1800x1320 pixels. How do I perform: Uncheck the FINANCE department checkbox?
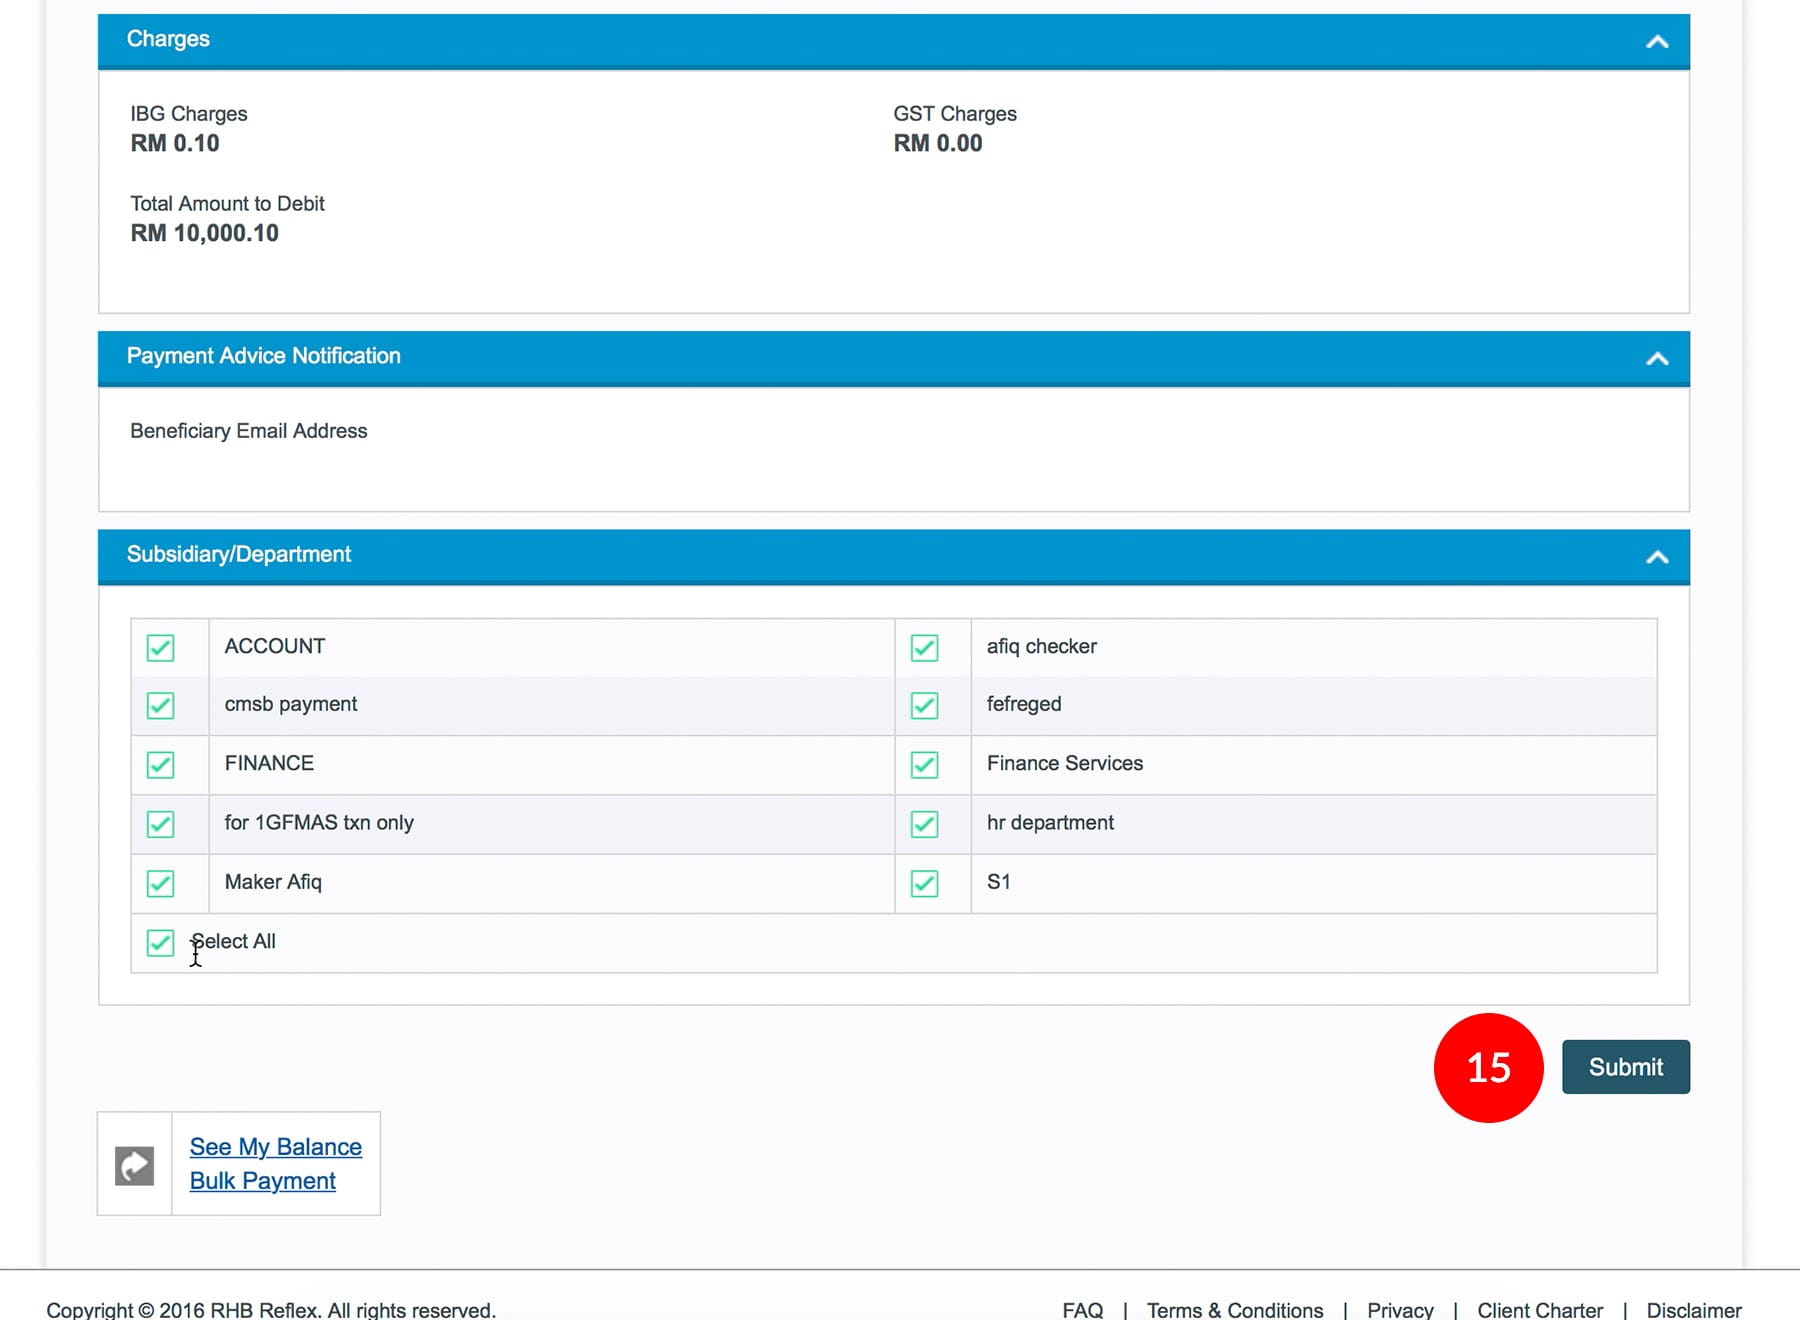click(160, 765)
